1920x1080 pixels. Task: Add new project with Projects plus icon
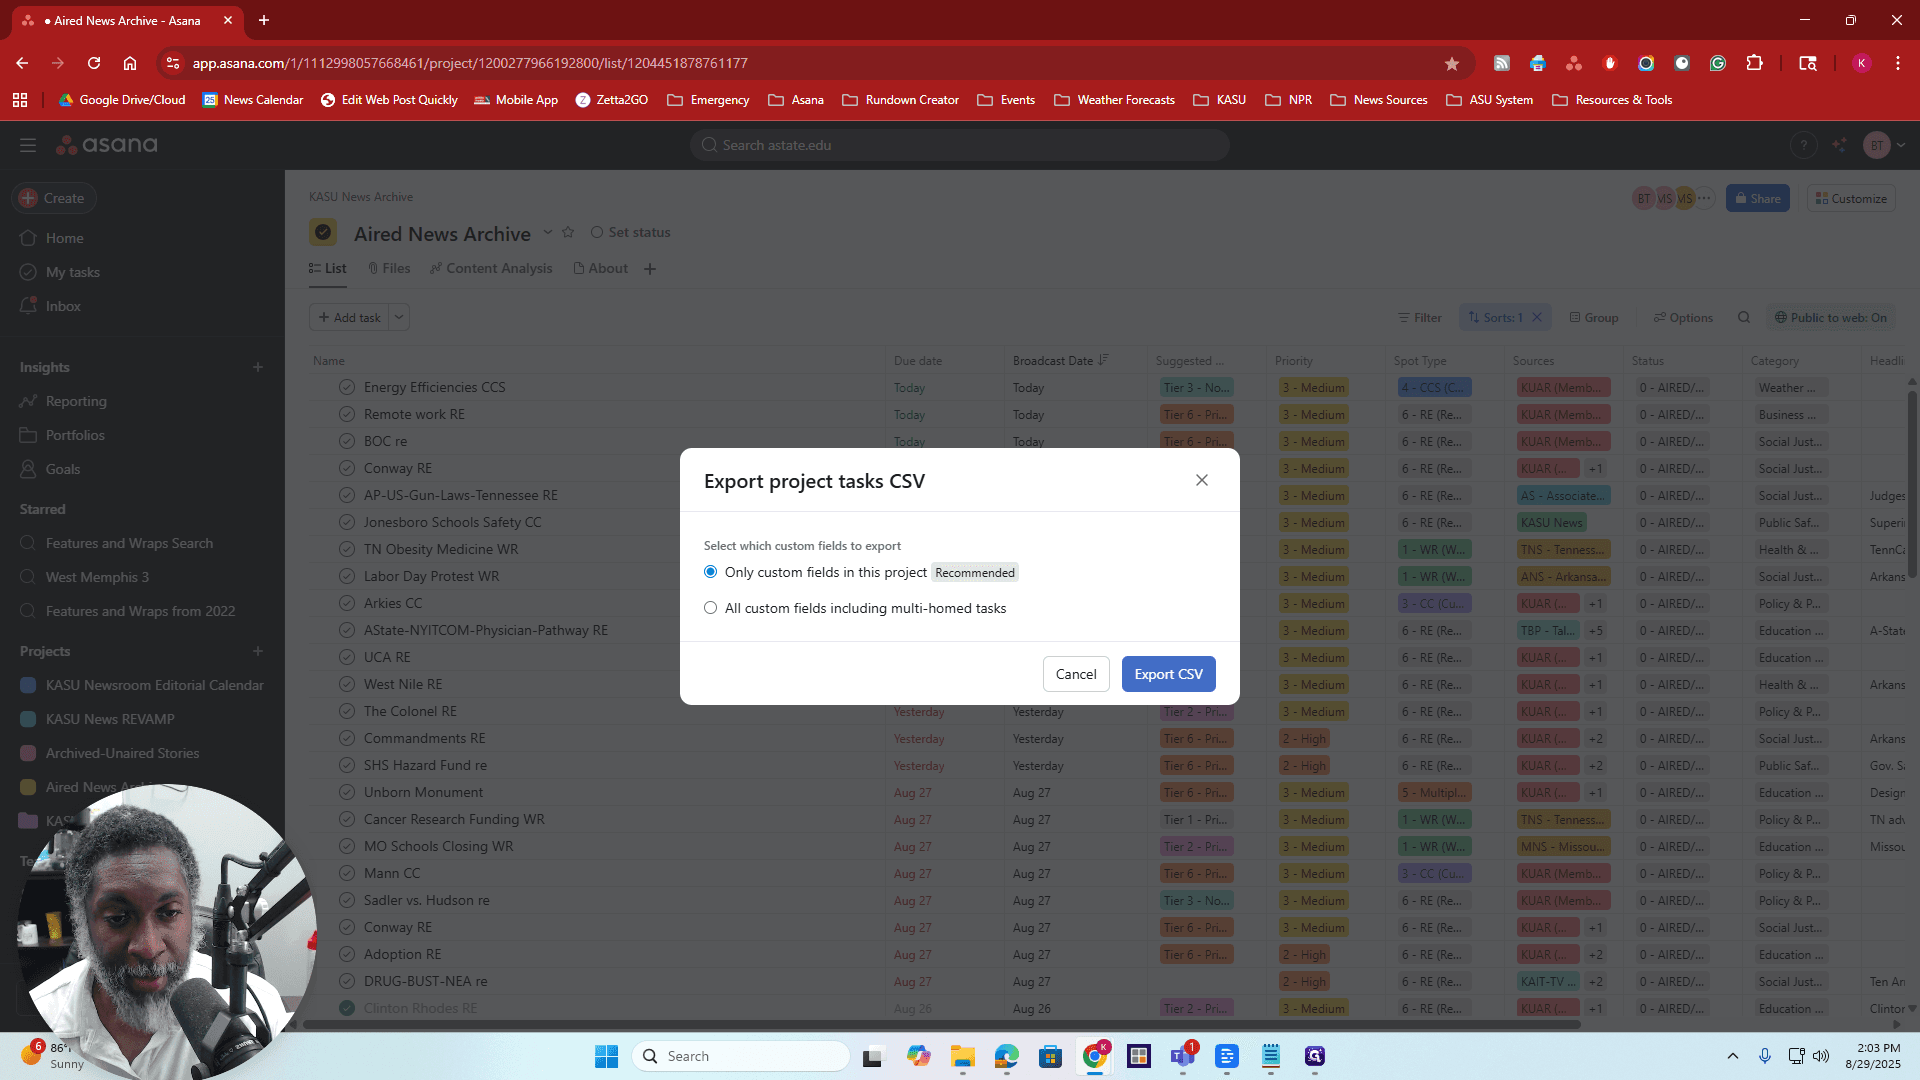tap(258, 651)
